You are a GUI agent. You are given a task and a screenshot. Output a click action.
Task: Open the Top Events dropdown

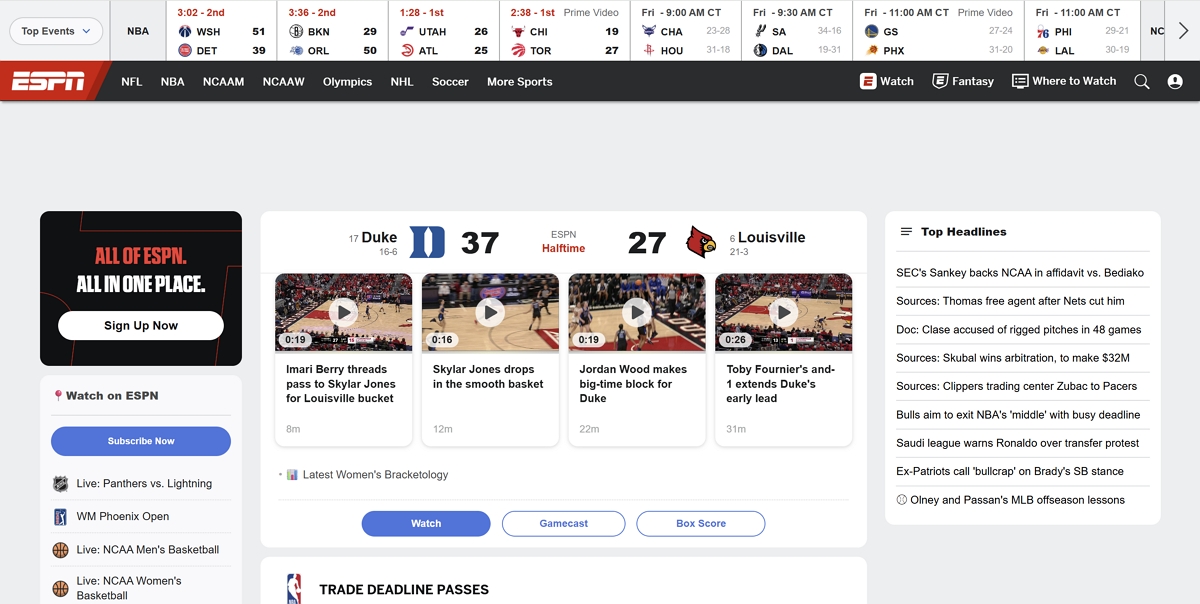pos(55,31)
